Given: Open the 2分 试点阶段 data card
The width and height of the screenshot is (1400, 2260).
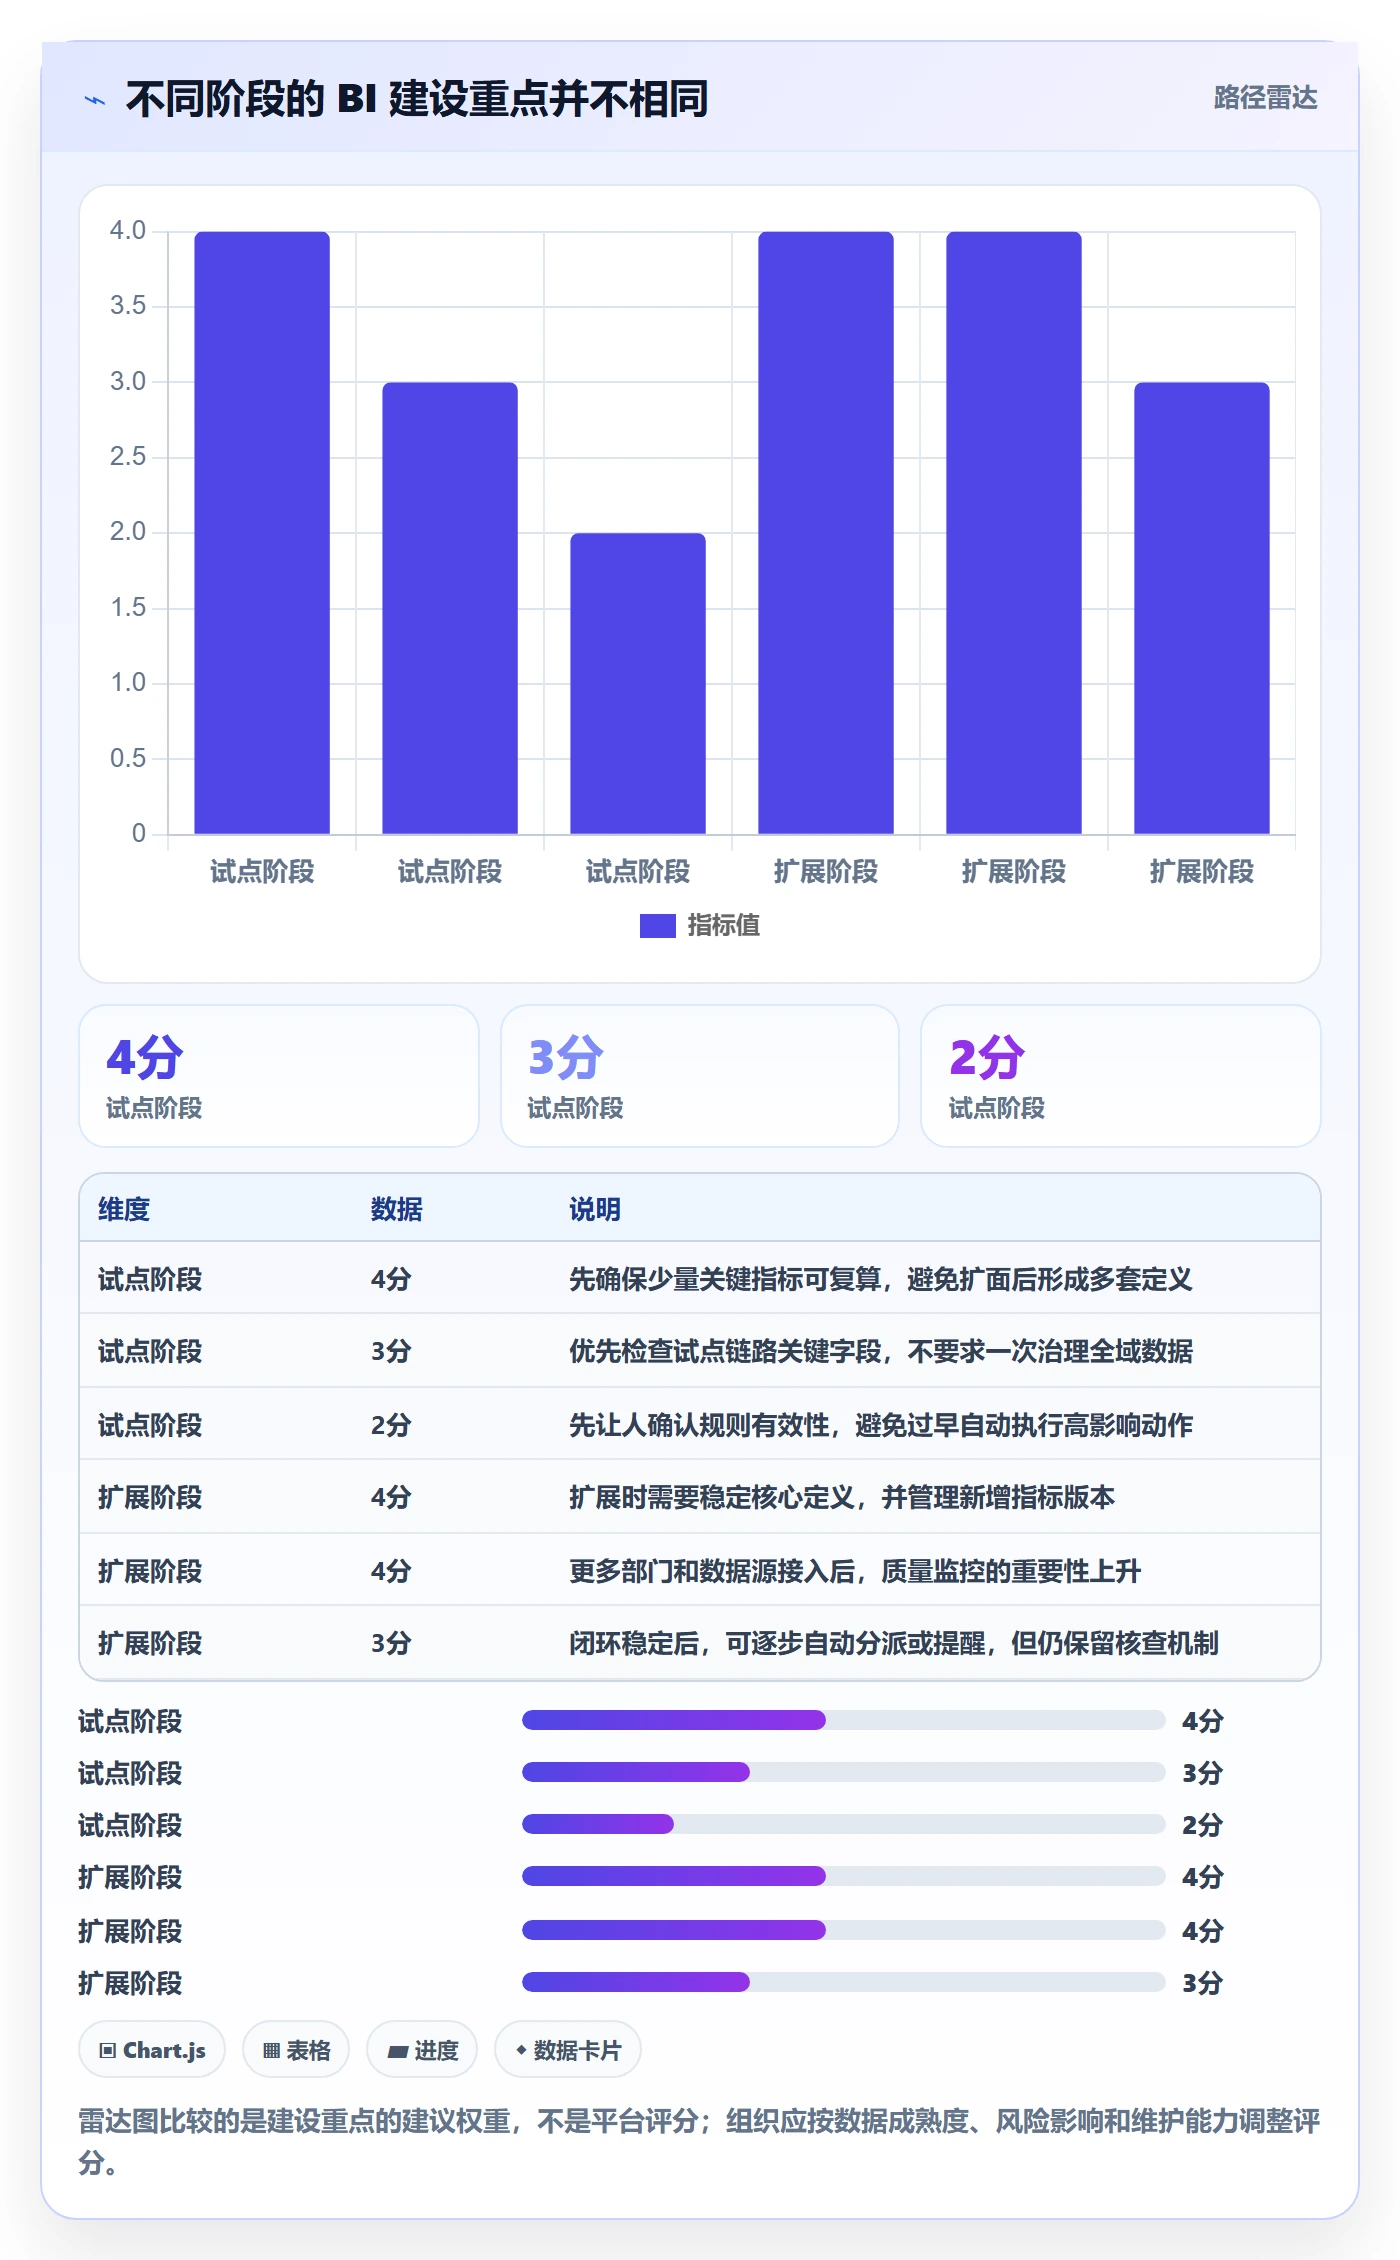Looking at the screenshot, I should click(1121, 1076).
